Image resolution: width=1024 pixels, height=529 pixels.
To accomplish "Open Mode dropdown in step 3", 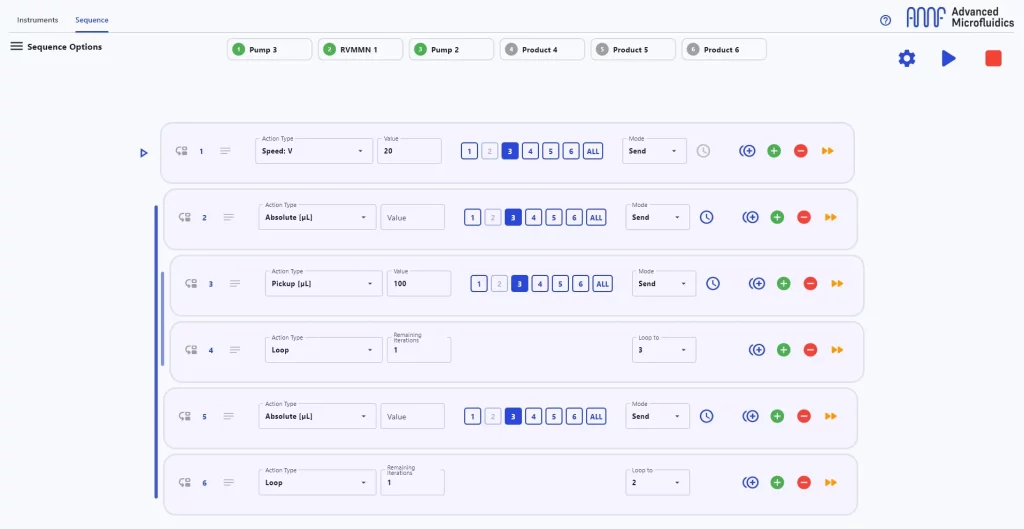I will (664, 283).
